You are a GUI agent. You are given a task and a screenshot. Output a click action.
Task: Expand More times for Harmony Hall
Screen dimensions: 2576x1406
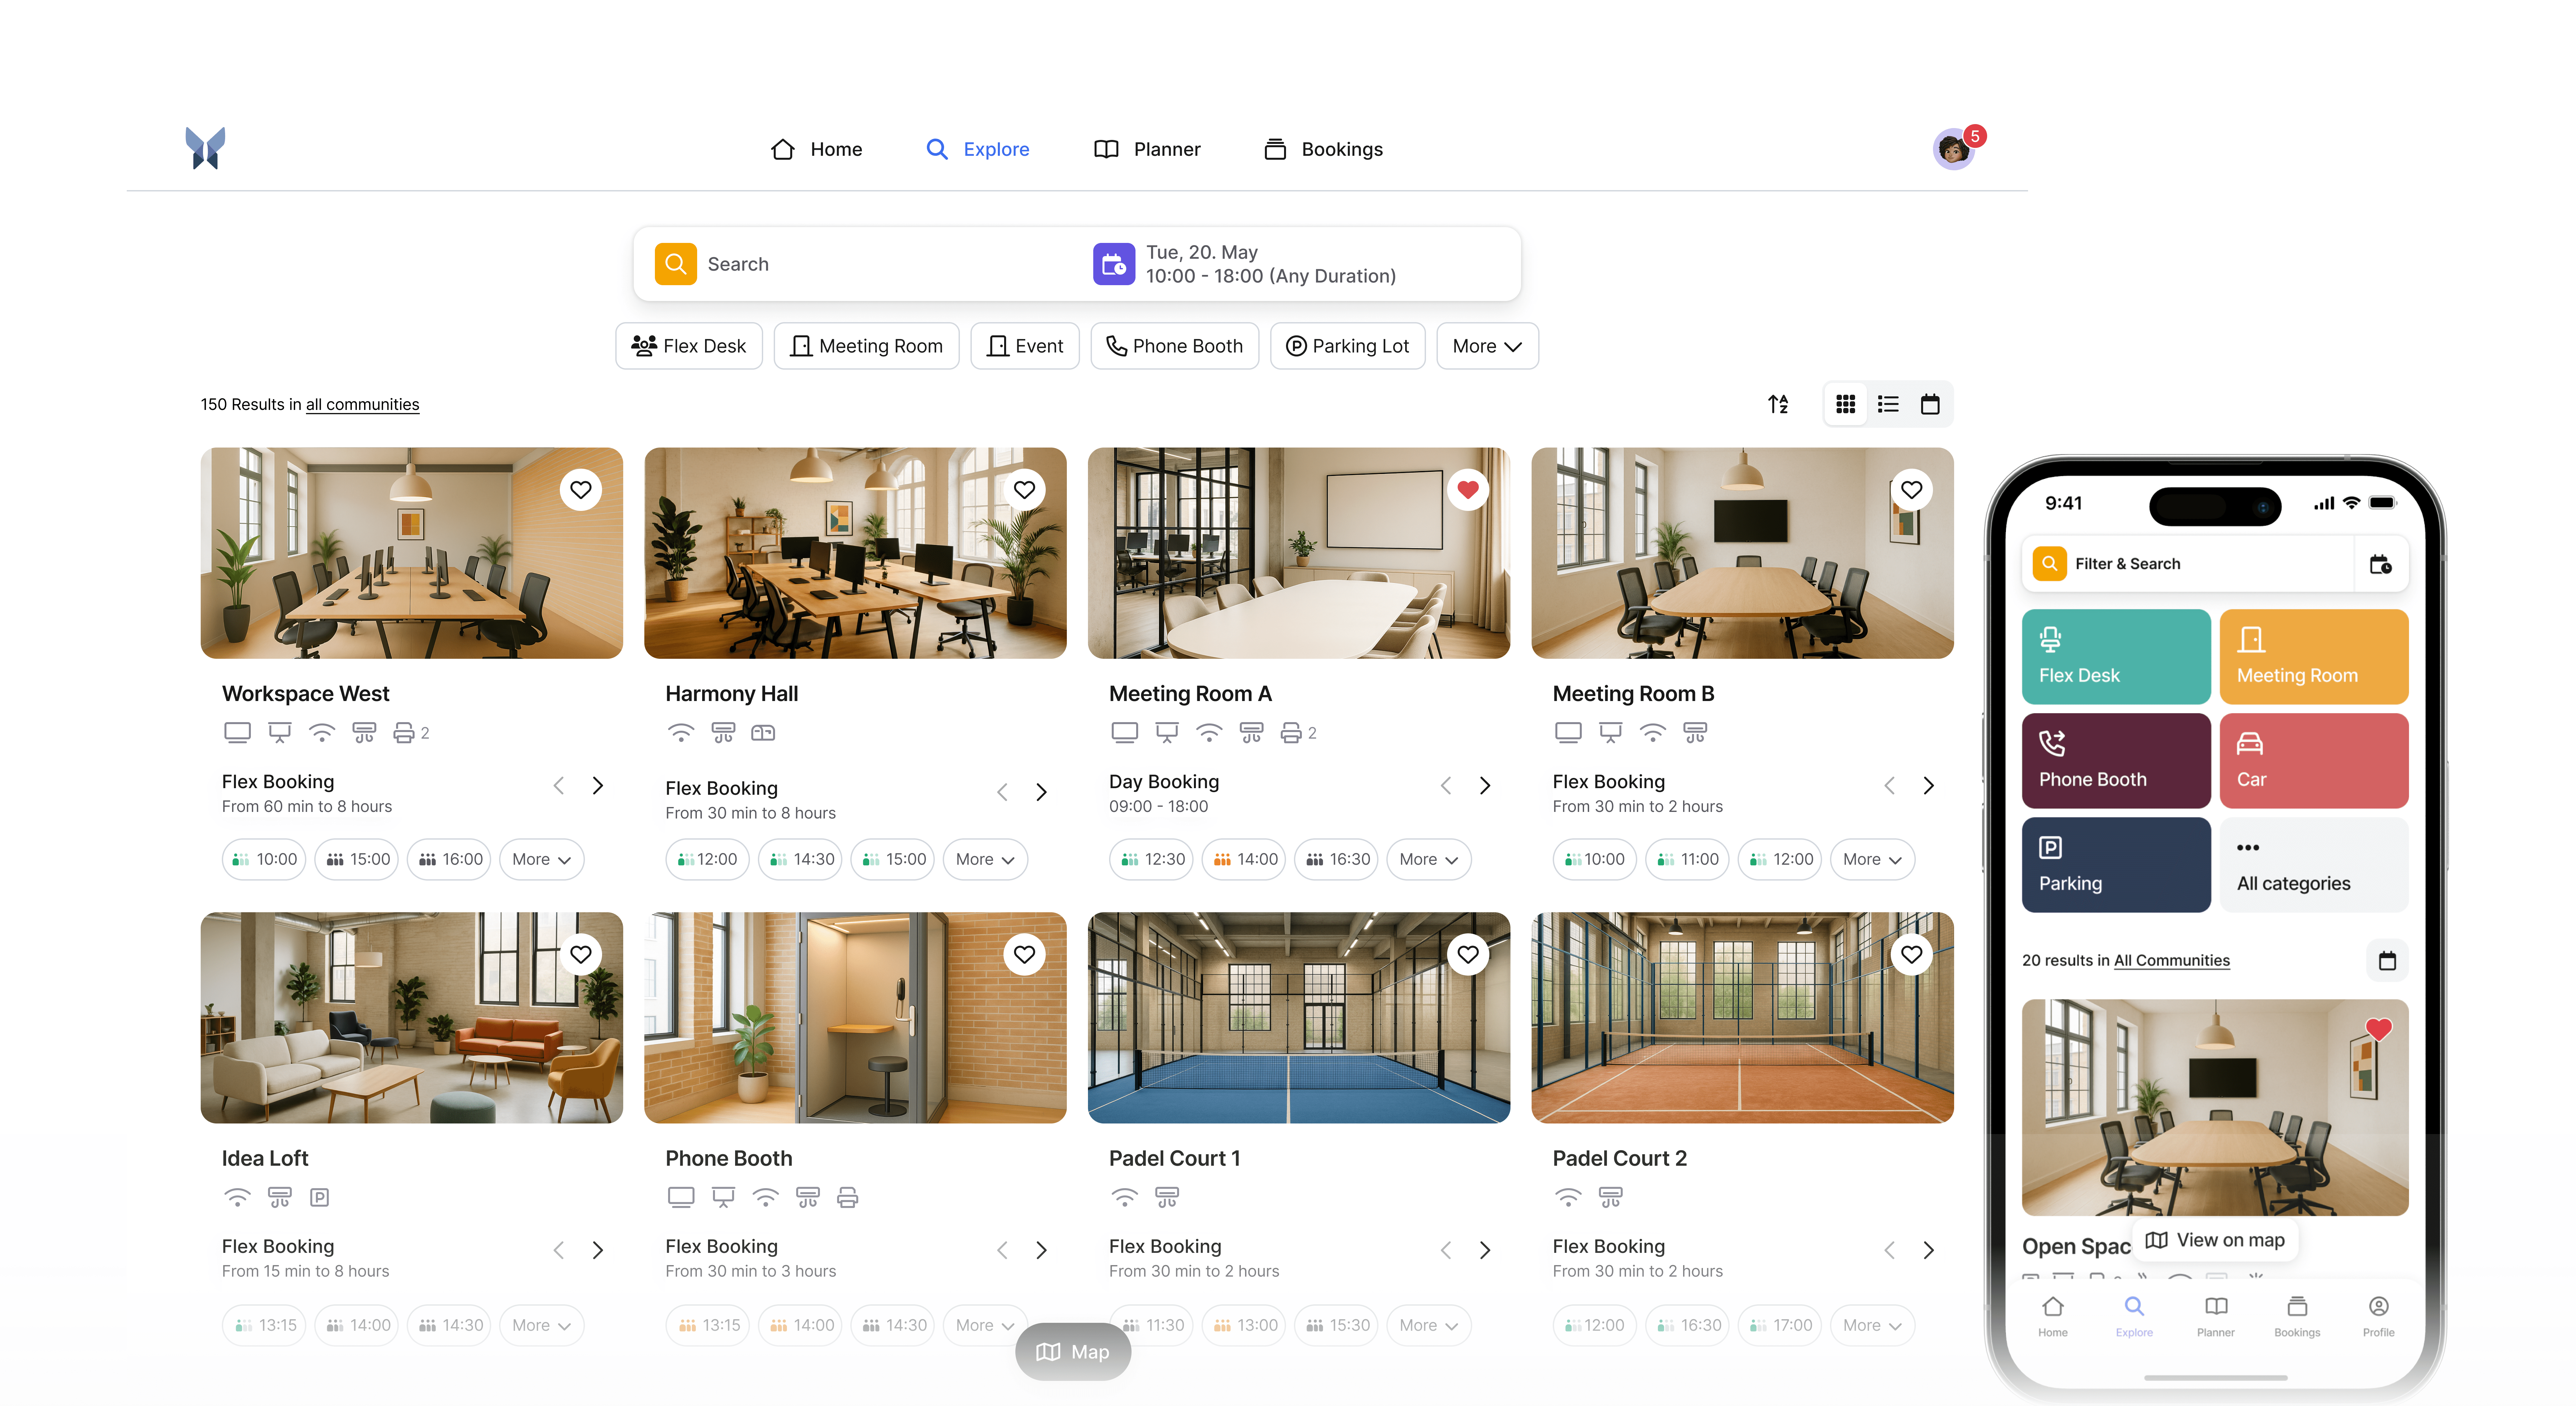[x=985, y=859]
